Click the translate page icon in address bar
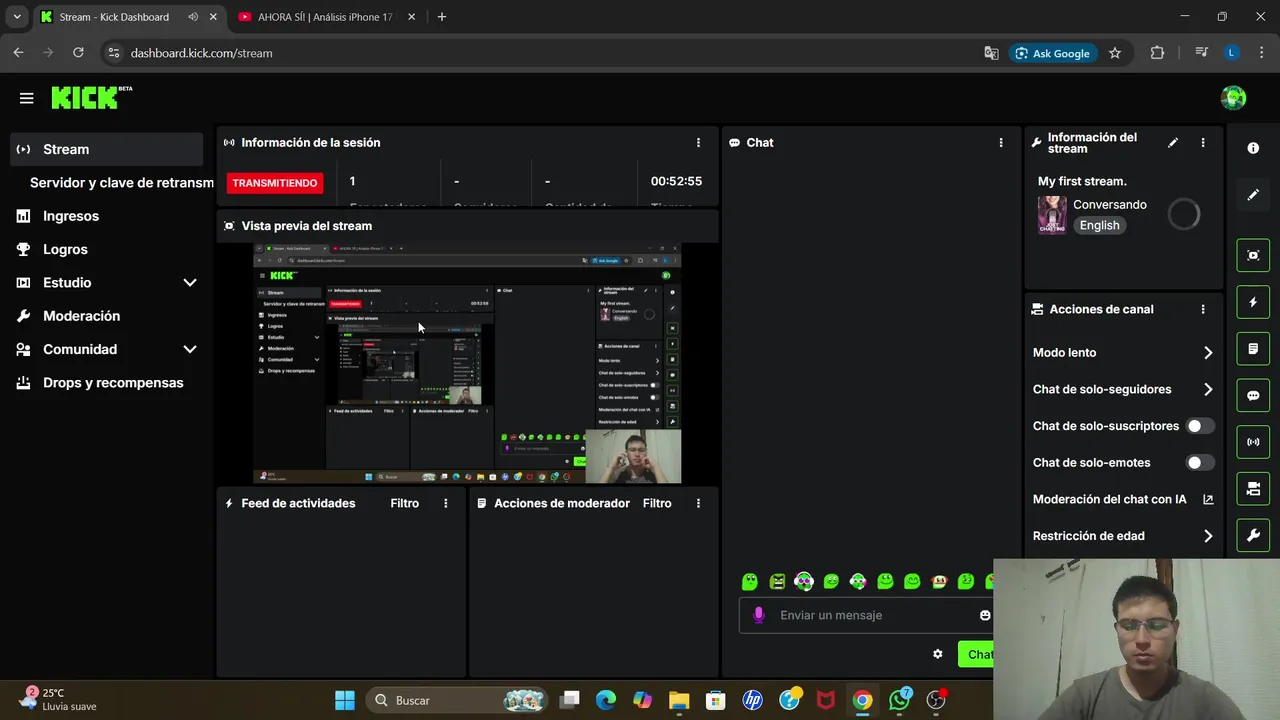The height and width of the screenshot is (720, 1280). (x=991, y=53)
